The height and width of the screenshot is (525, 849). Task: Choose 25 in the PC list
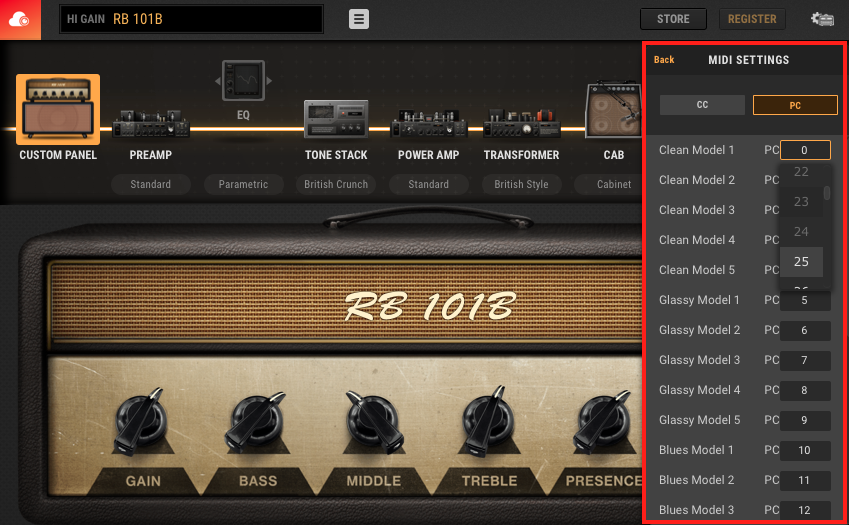point(801,262)
